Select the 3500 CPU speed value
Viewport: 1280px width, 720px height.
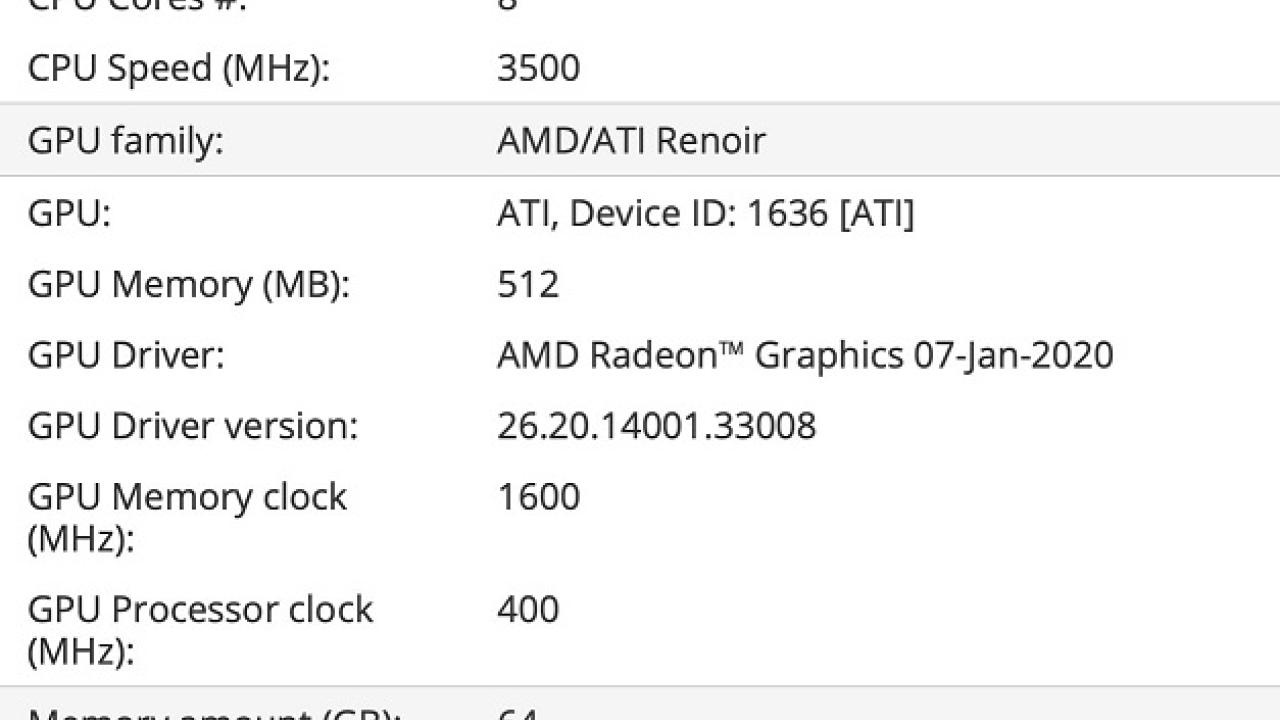tap(538, 68)
